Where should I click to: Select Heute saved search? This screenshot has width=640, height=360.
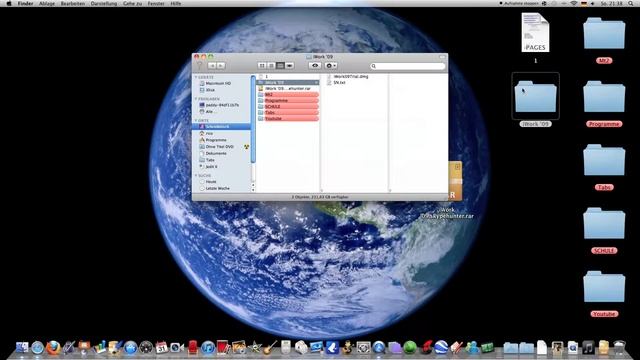(x=208, y=182)
